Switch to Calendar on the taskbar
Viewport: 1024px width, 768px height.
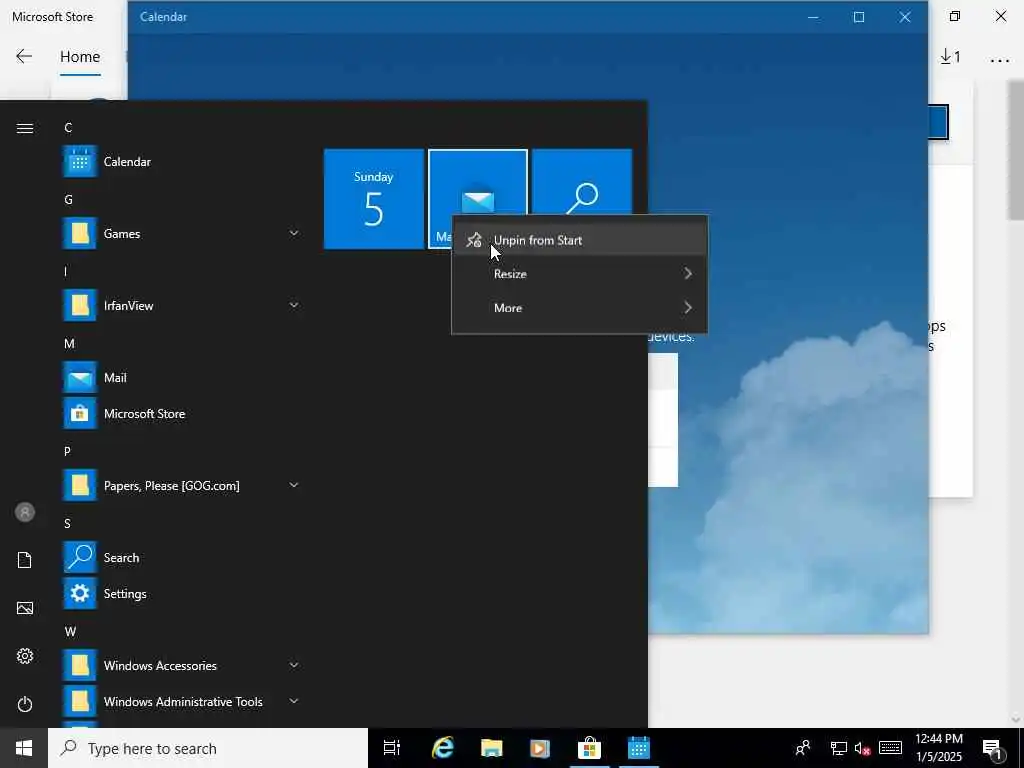pyautogui.click(x=638, y=748)
